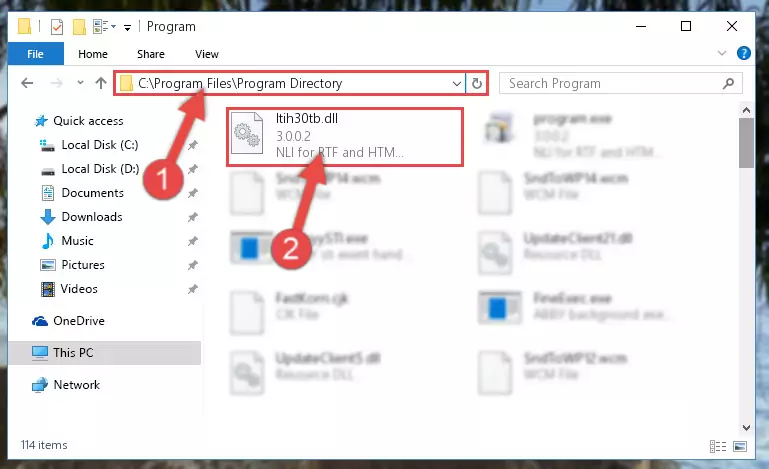The image size is (769, 469).
Task: Open the Help question mark
Action: [743, 53]
